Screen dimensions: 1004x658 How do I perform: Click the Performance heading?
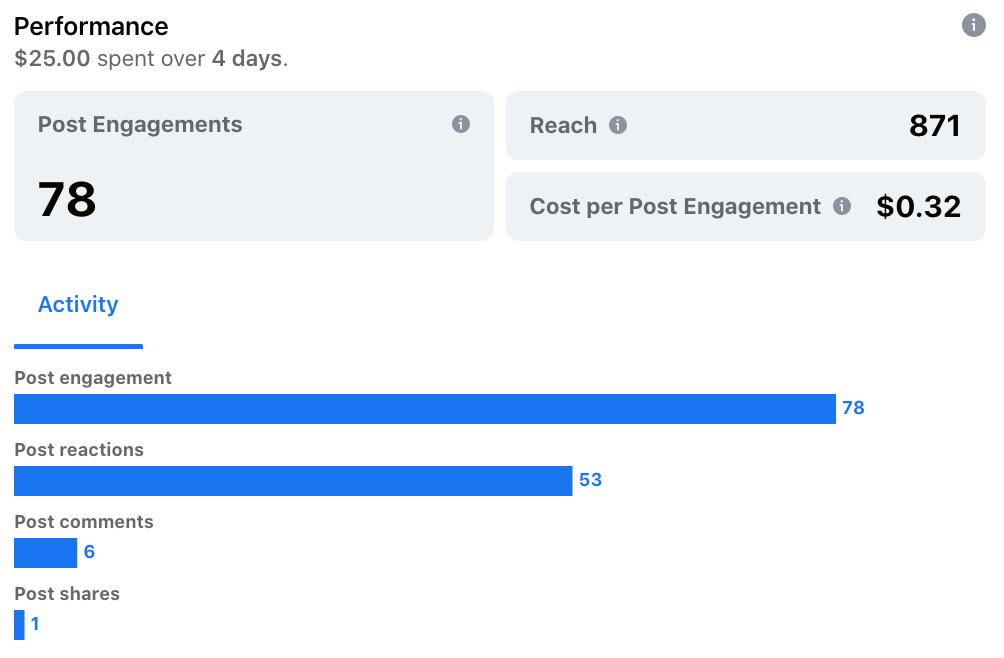(91, 26)
